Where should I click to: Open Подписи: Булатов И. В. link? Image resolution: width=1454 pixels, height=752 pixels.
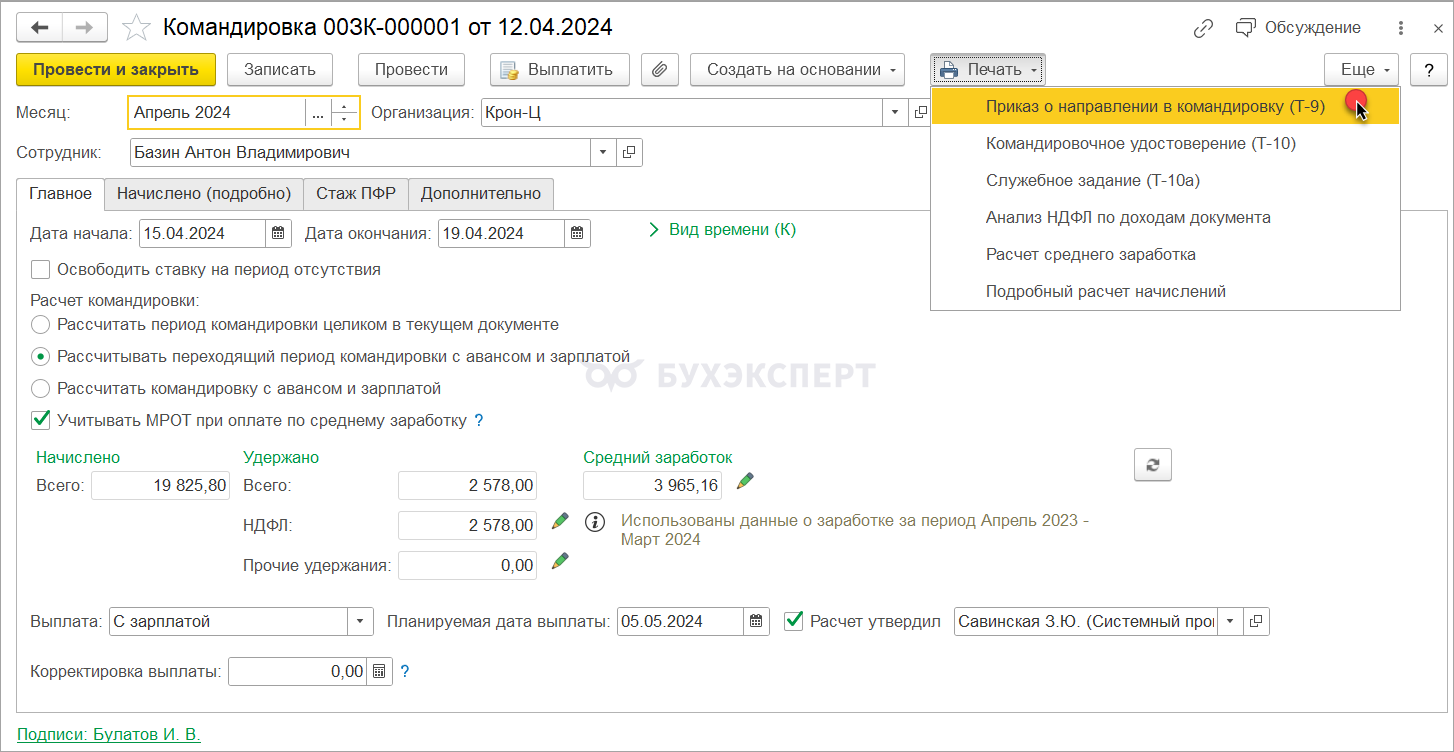109,734
